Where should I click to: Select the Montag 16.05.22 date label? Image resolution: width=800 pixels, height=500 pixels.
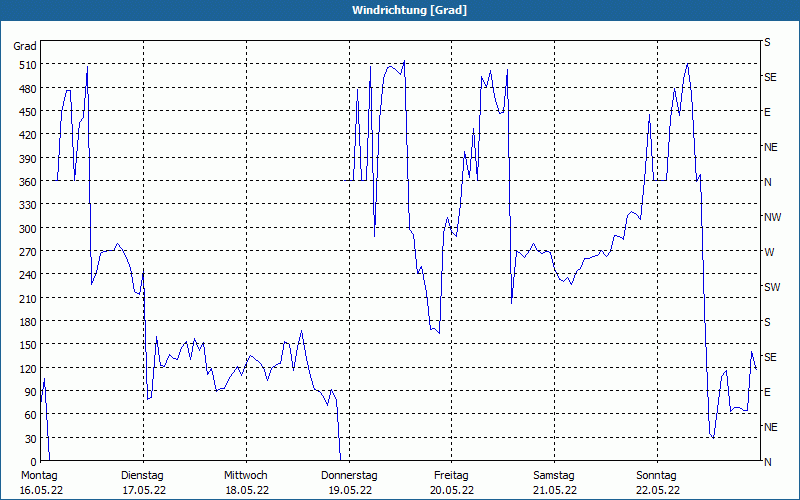click(x=40, y=482)
